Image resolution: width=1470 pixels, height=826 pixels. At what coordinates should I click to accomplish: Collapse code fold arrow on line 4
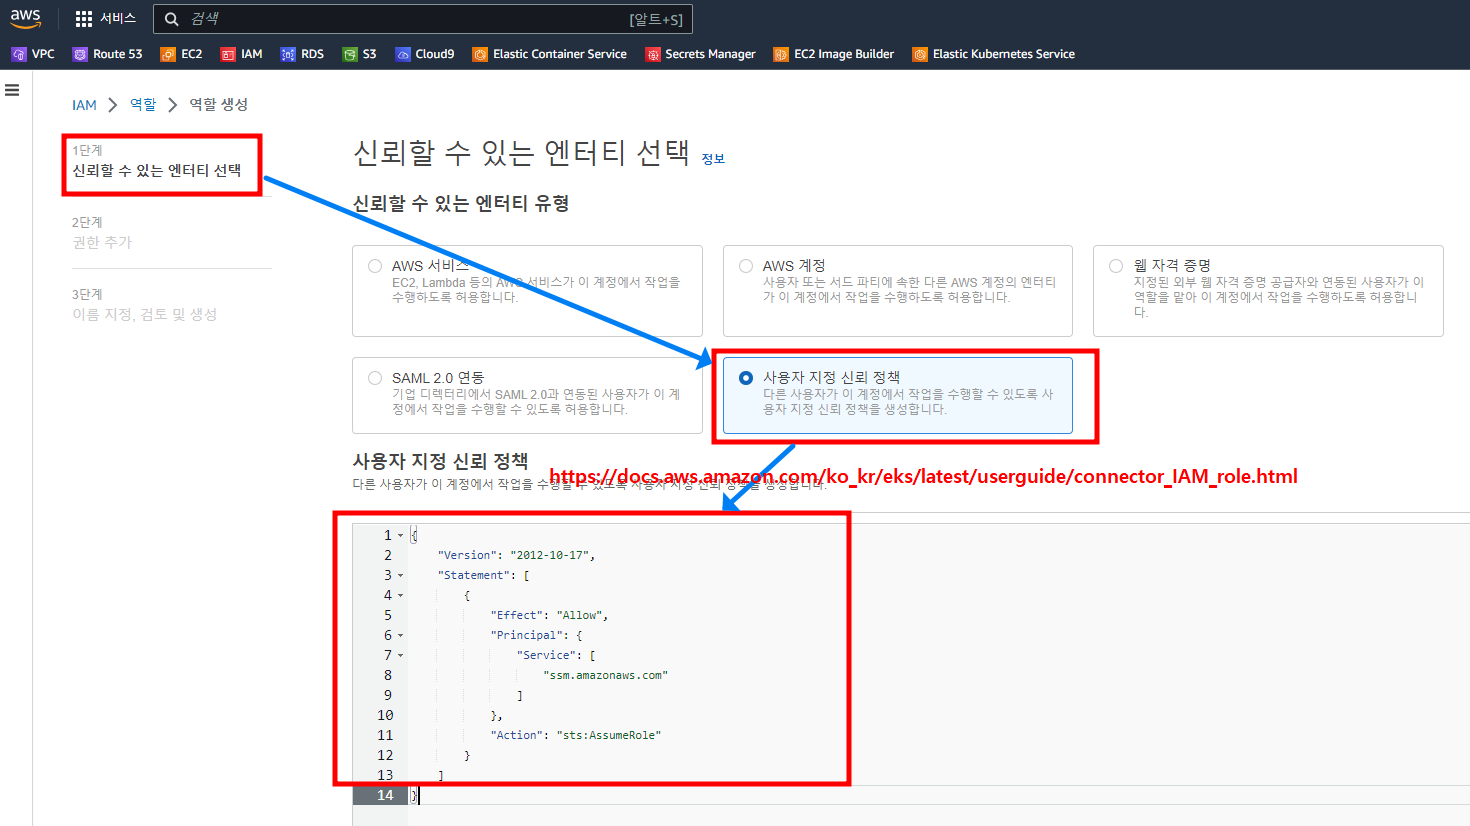[400, 595]
